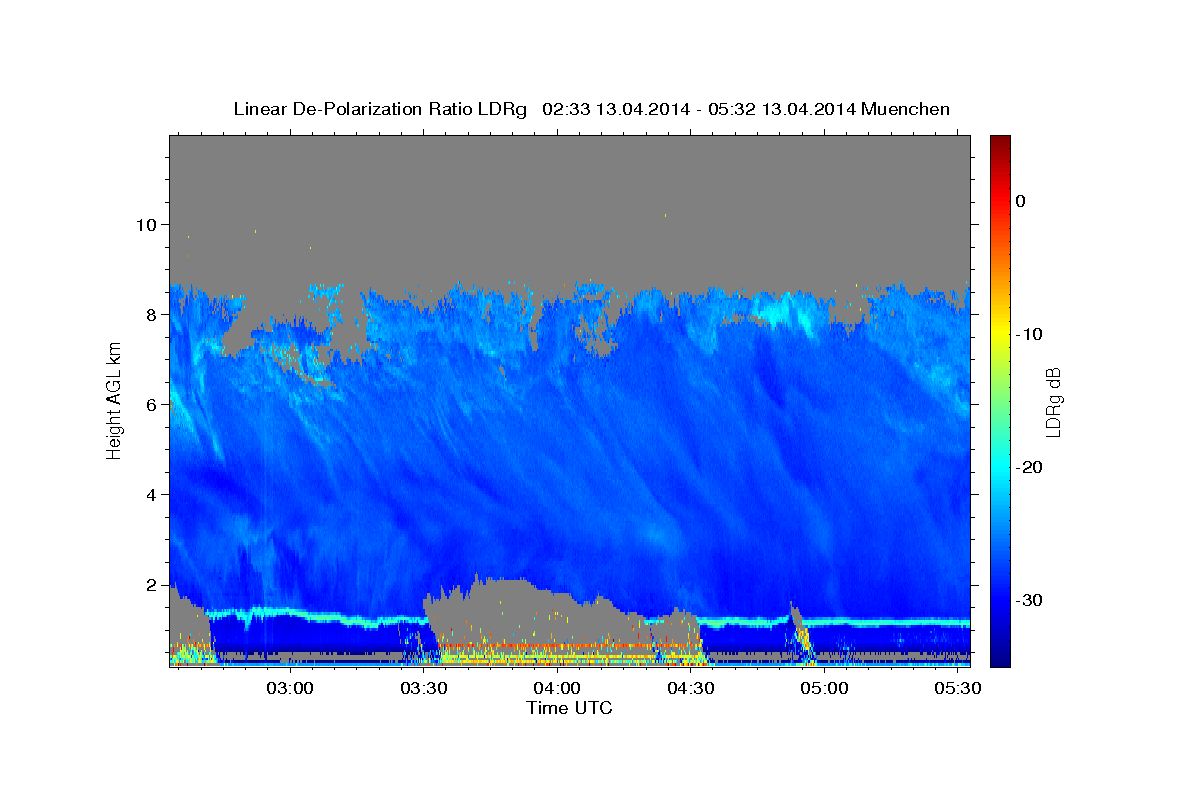Click the plot title "Linear De-Polarization Ratio LDRg"
The height and width of the screenshot is (800, 1200).
point(380,109)
